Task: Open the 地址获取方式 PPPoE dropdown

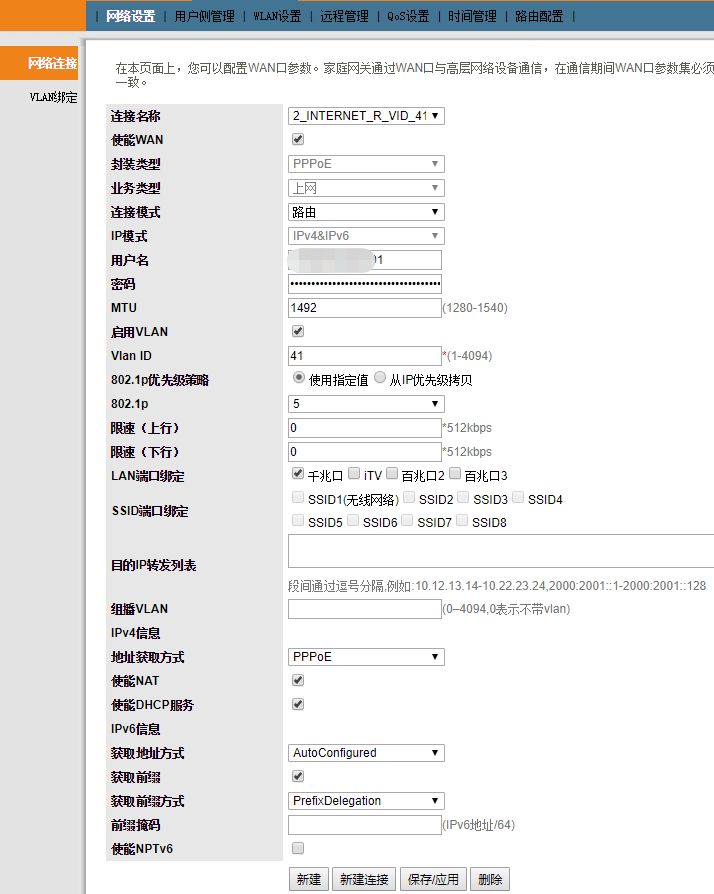Action: pos(366,657)
